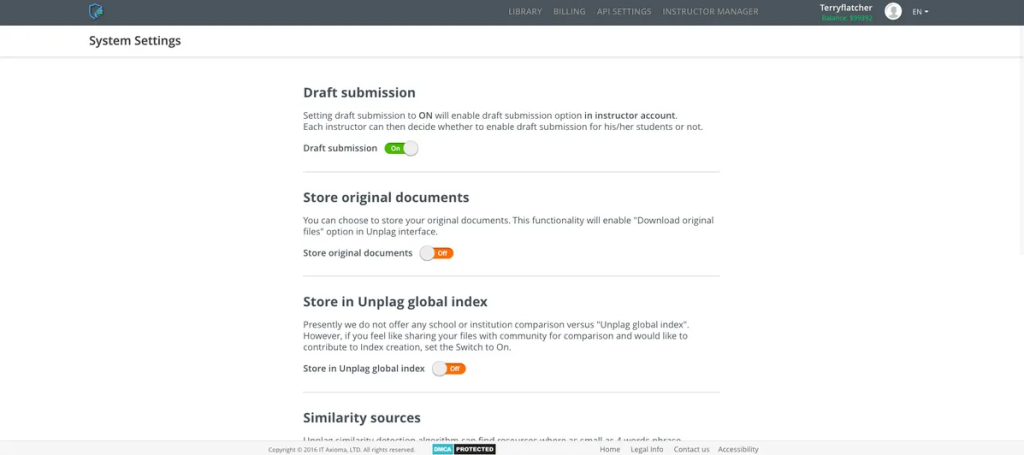
Task: Click Contact us in the footer
Action: coord(692,449)
